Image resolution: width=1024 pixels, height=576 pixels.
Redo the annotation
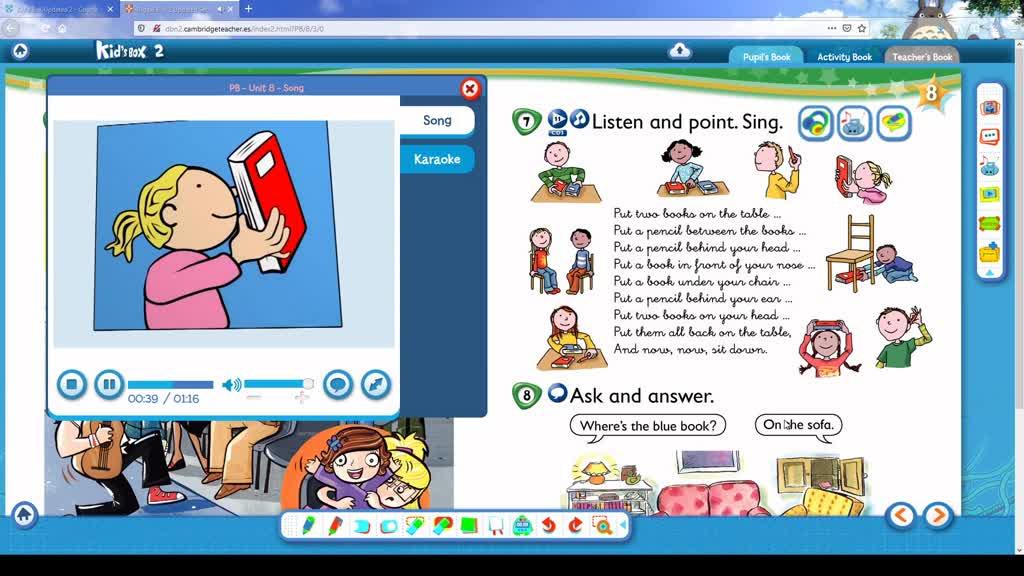(575, 526)
